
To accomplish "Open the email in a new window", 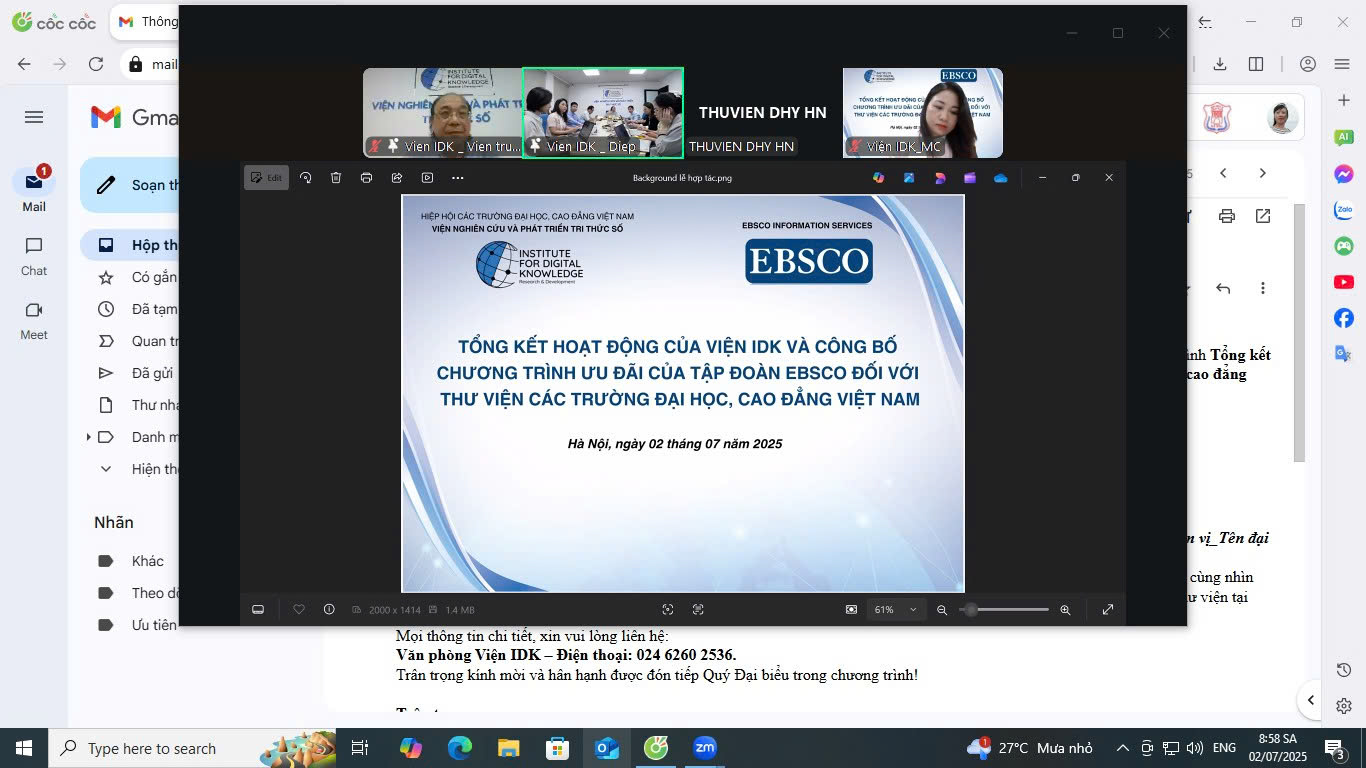I will (x=1263, y=216).
